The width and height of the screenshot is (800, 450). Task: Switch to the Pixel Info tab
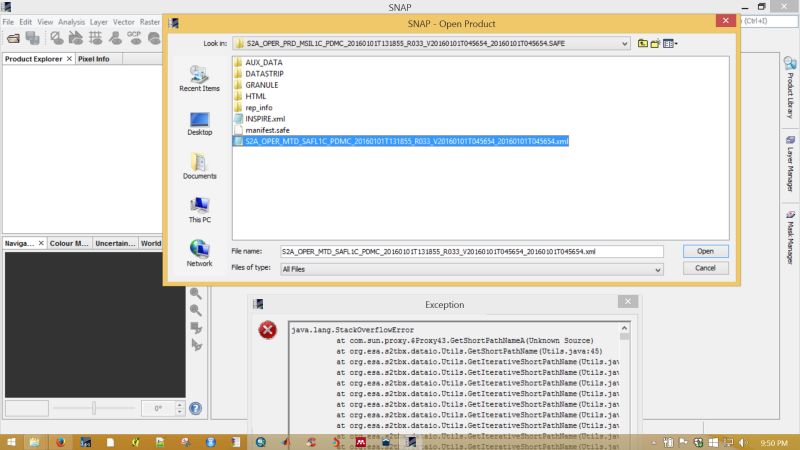click(x=93, y=59)
